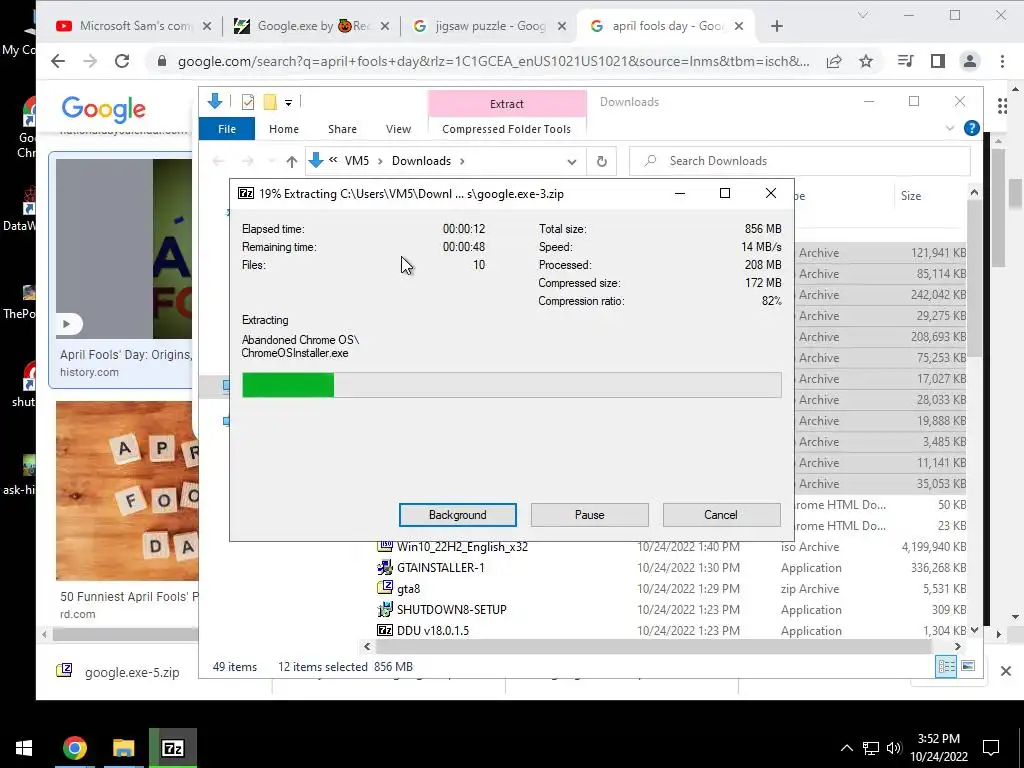
Task: Click the Explorer Up arrow button
Action: tap(291, 161)
